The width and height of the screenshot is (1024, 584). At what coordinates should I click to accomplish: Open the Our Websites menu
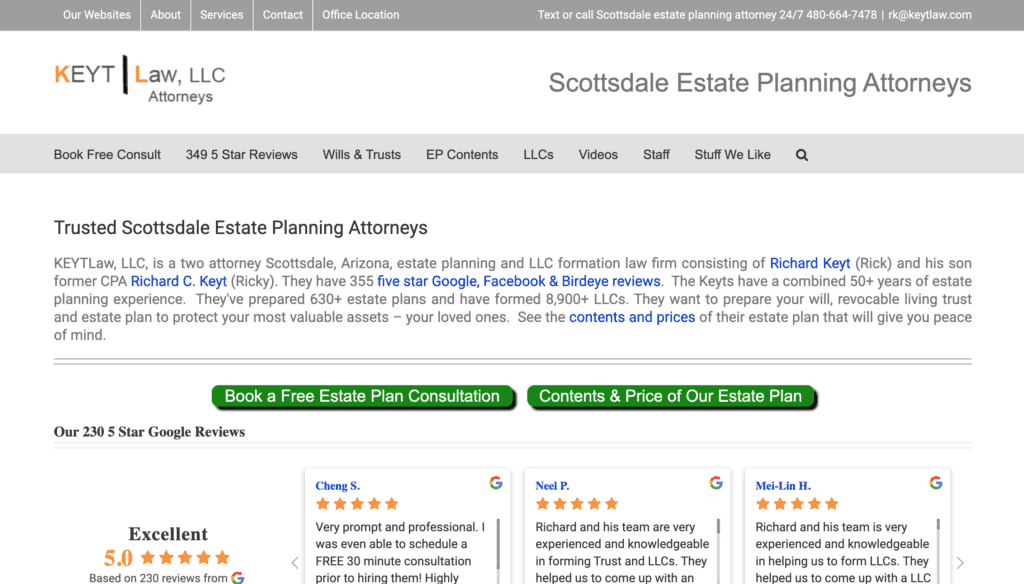click(x=97, y=15)
